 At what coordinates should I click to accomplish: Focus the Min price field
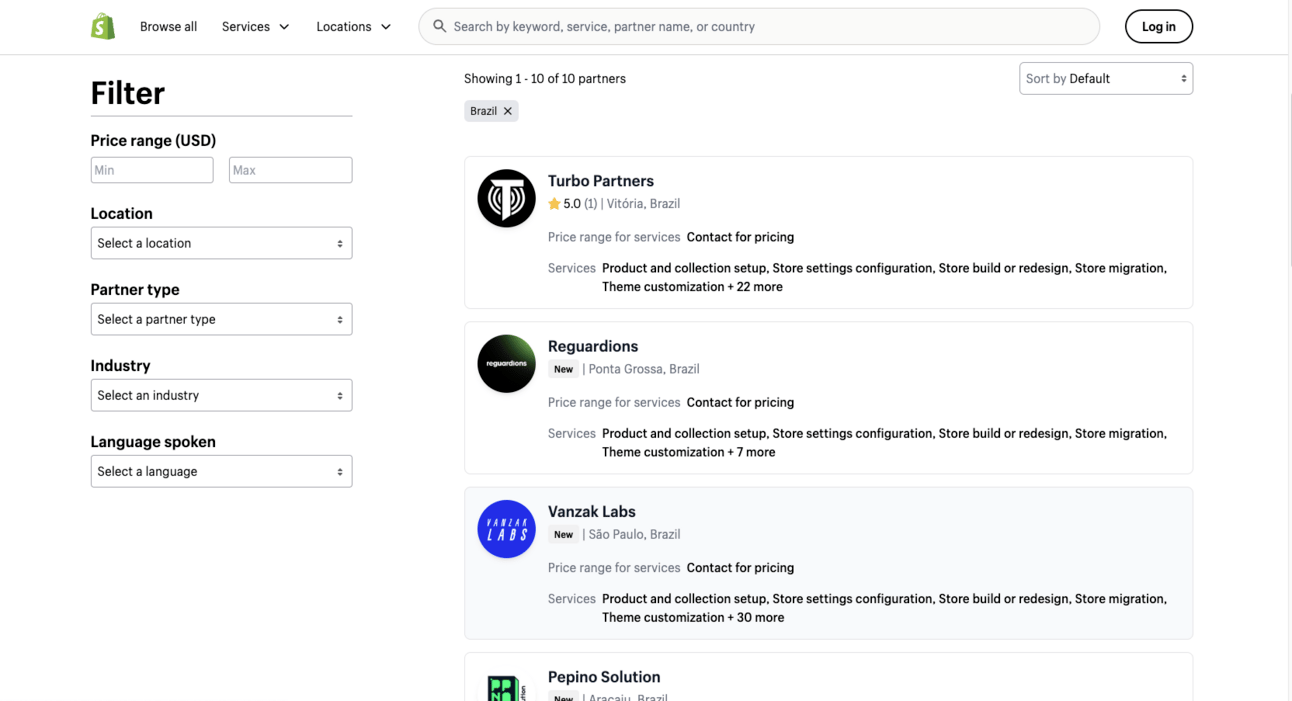152,170
